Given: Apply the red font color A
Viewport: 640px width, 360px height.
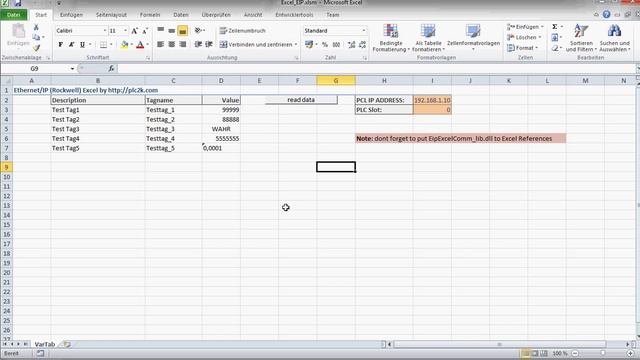Looking at the screenshot, I should tap(140, 44).
